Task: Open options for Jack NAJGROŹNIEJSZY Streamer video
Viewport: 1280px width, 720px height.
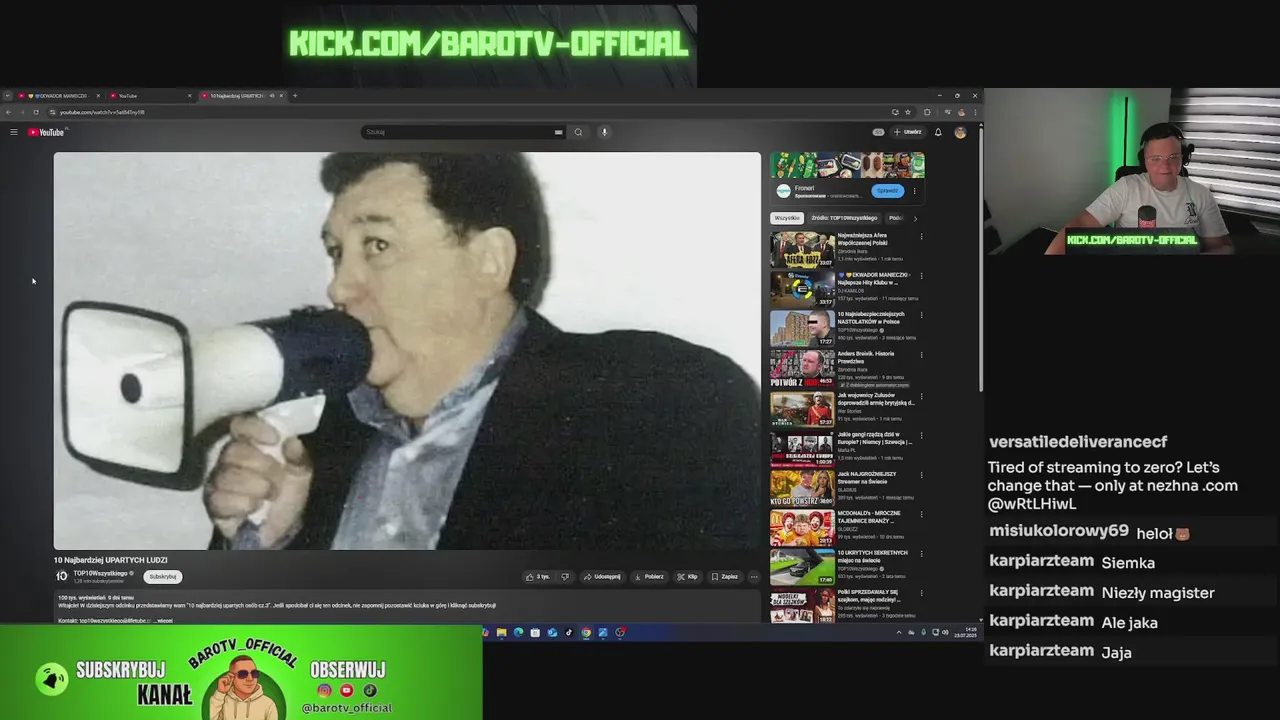Action: pos(921,475)
